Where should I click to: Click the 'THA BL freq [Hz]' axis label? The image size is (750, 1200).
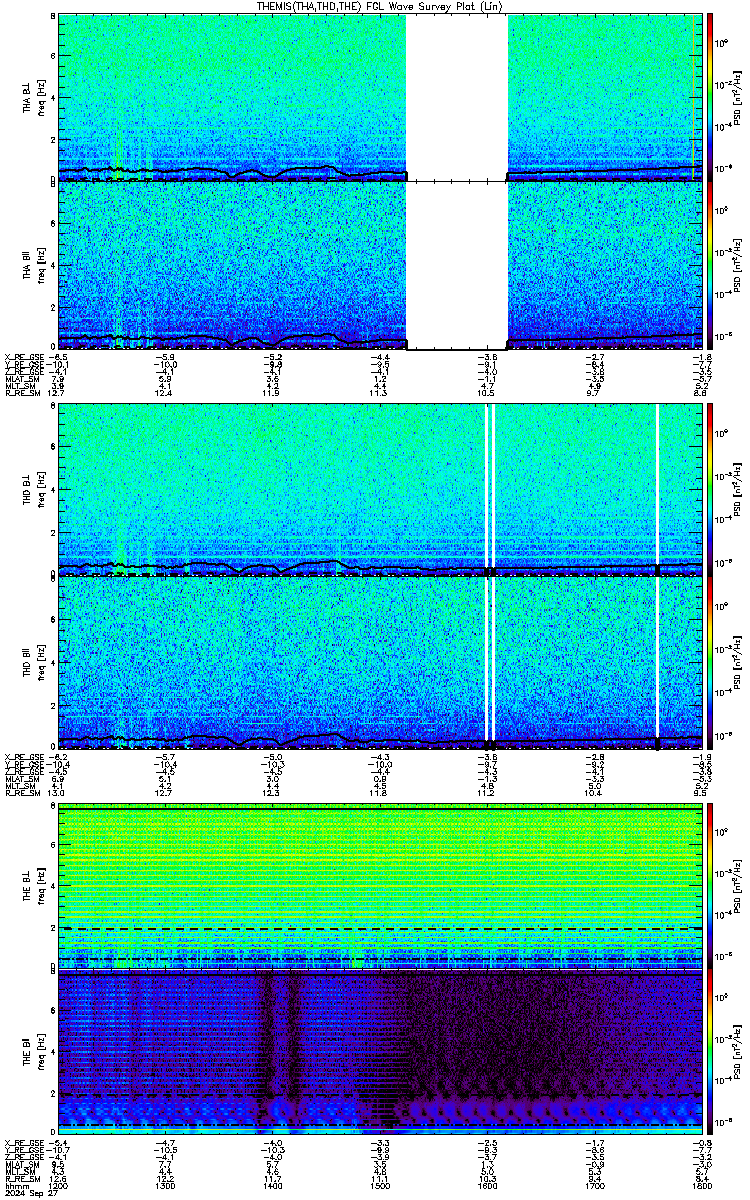33,97
